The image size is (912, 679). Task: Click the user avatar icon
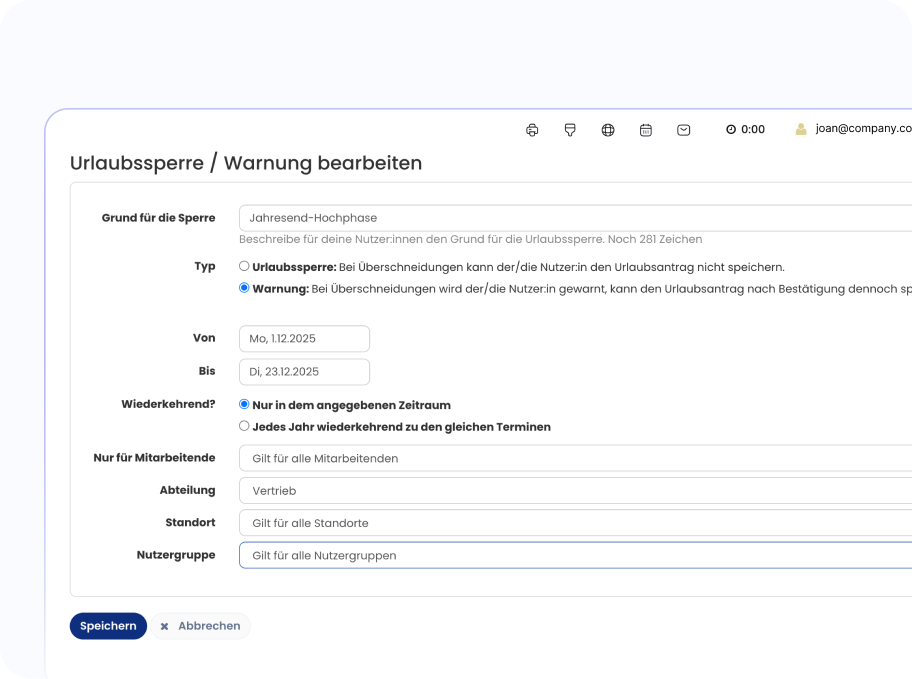(x=801, y=129)
